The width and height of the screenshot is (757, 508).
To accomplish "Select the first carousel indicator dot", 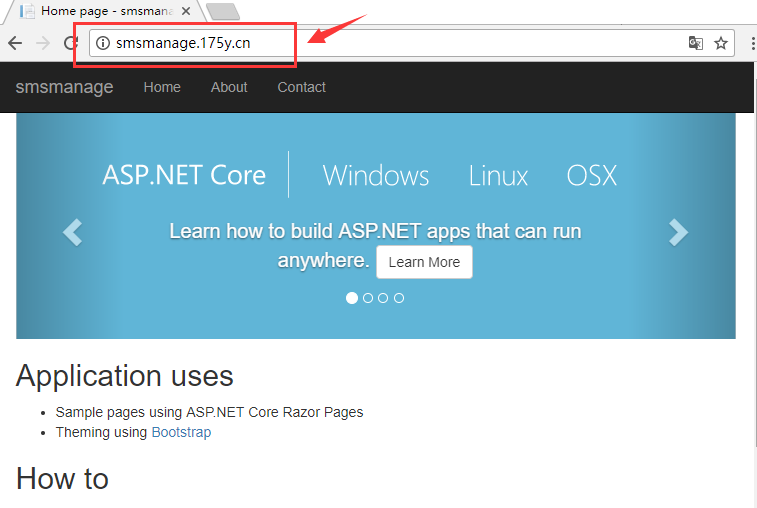I will (x=352, y=298).
